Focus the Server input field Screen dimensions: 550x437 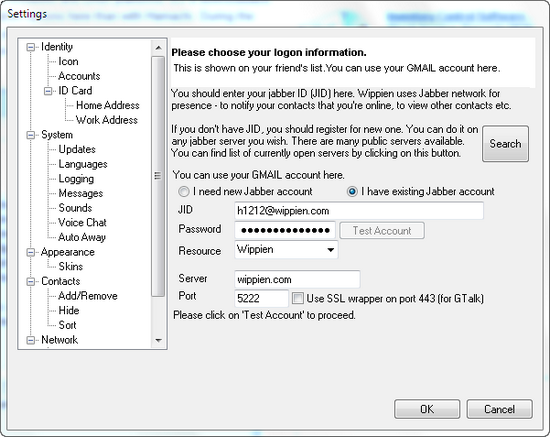297,280
